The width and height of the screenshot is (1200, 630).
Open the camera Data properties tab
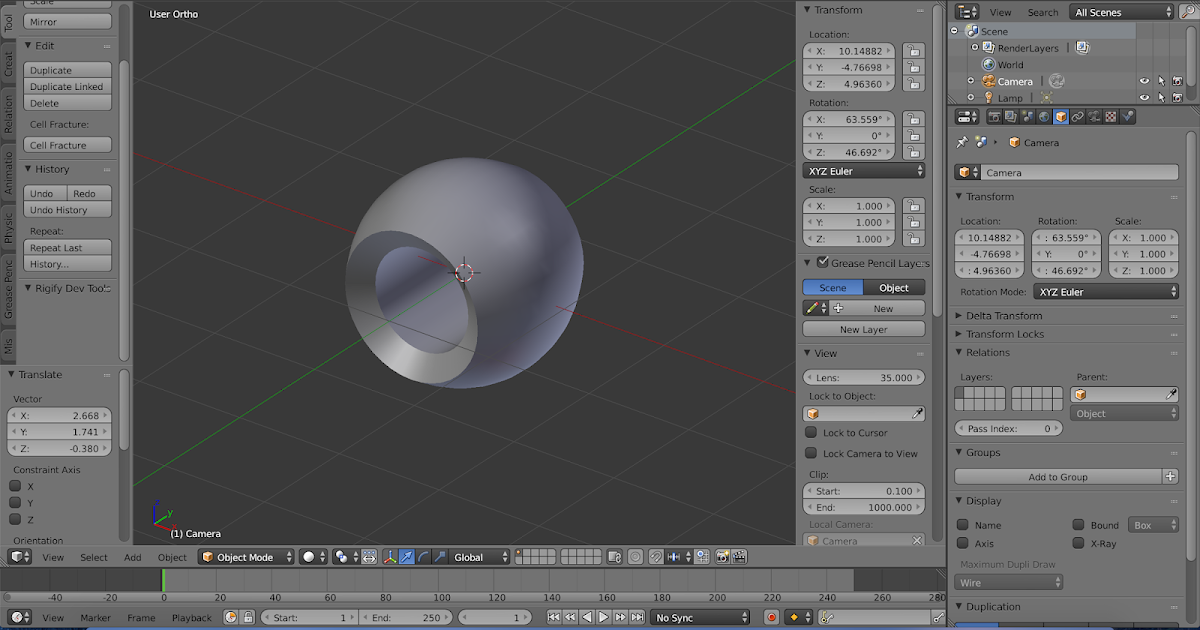tap(1094, 117)
